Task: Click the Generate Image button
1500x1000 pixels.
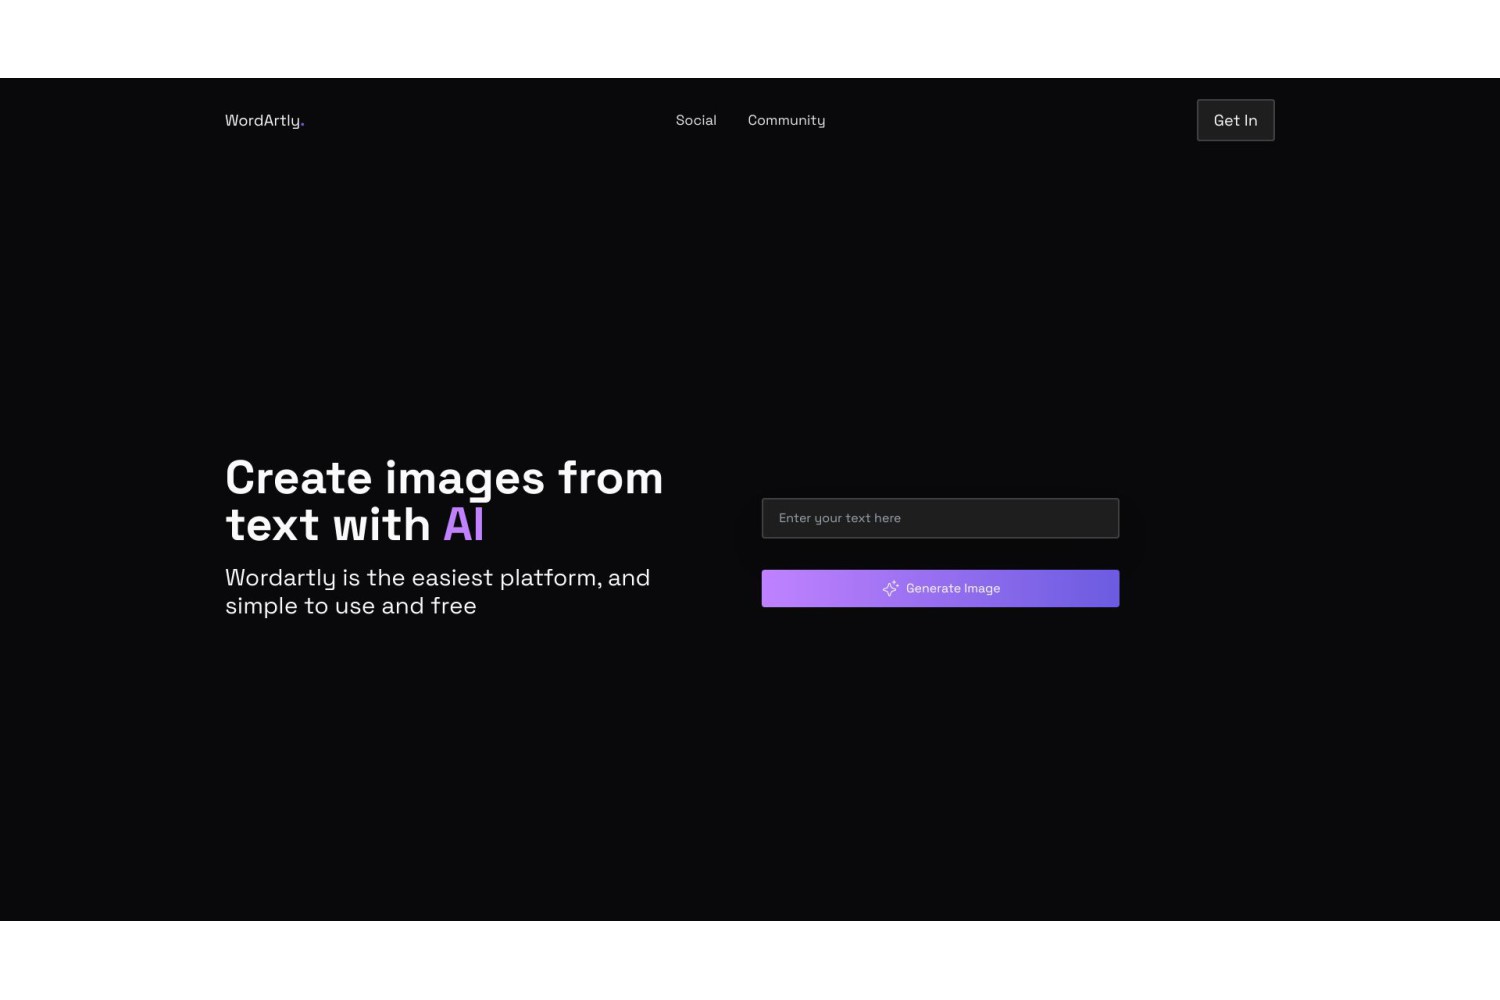Action: point(940,588)
